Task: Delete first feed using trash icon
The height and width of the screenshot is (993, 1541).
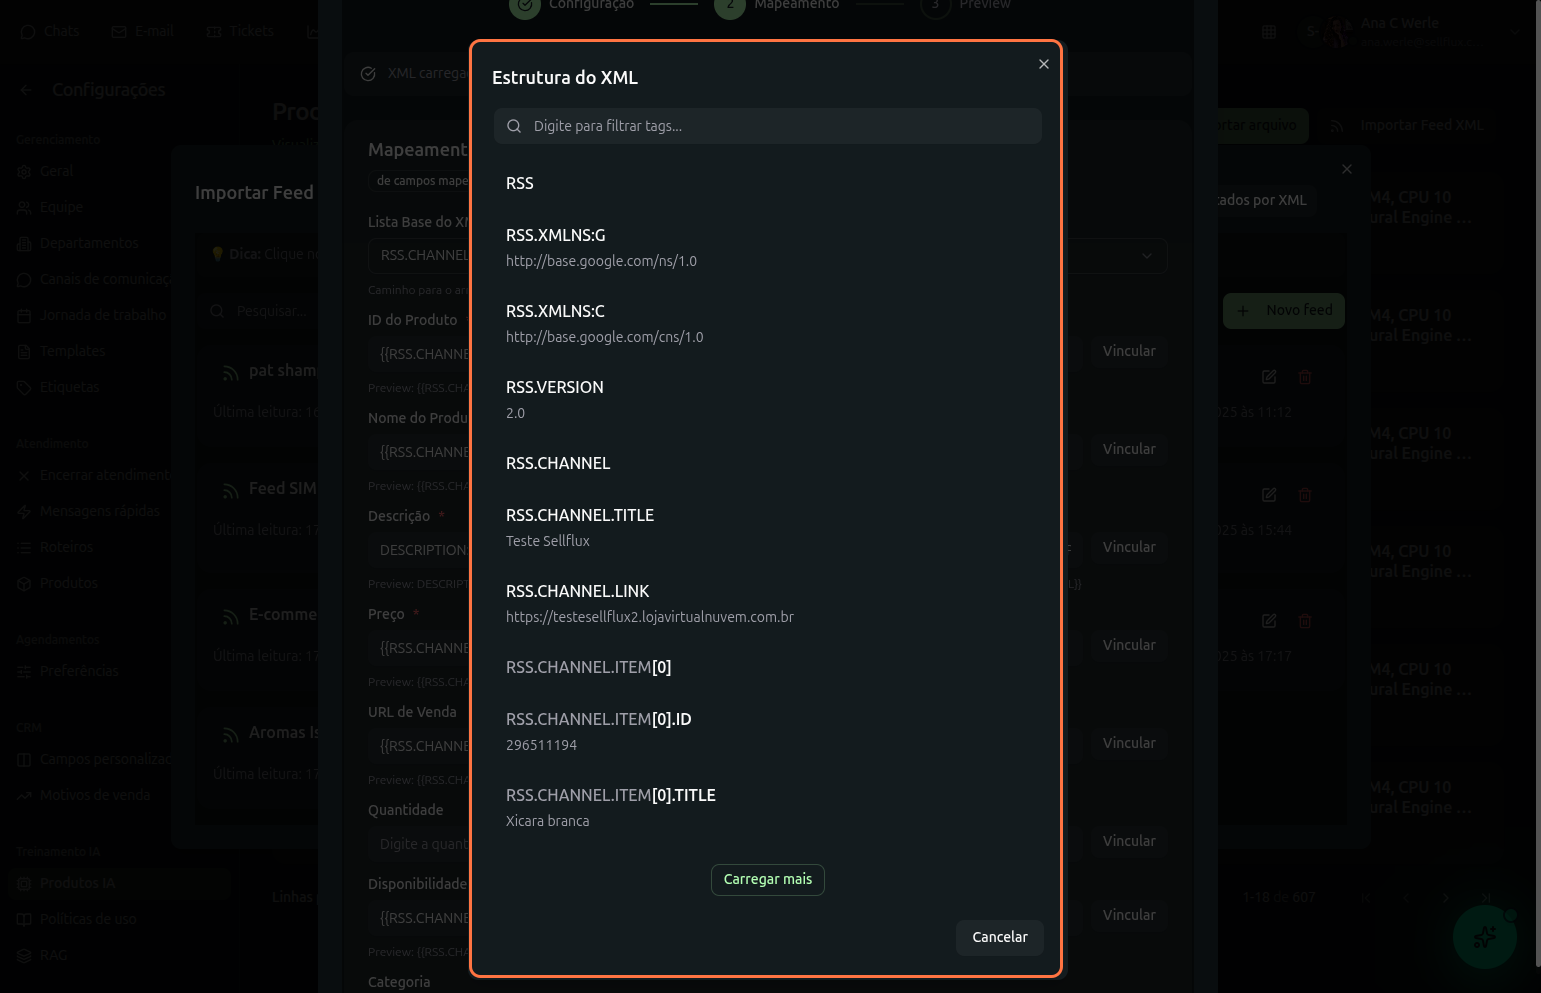Action: [x=1305, y=377]
